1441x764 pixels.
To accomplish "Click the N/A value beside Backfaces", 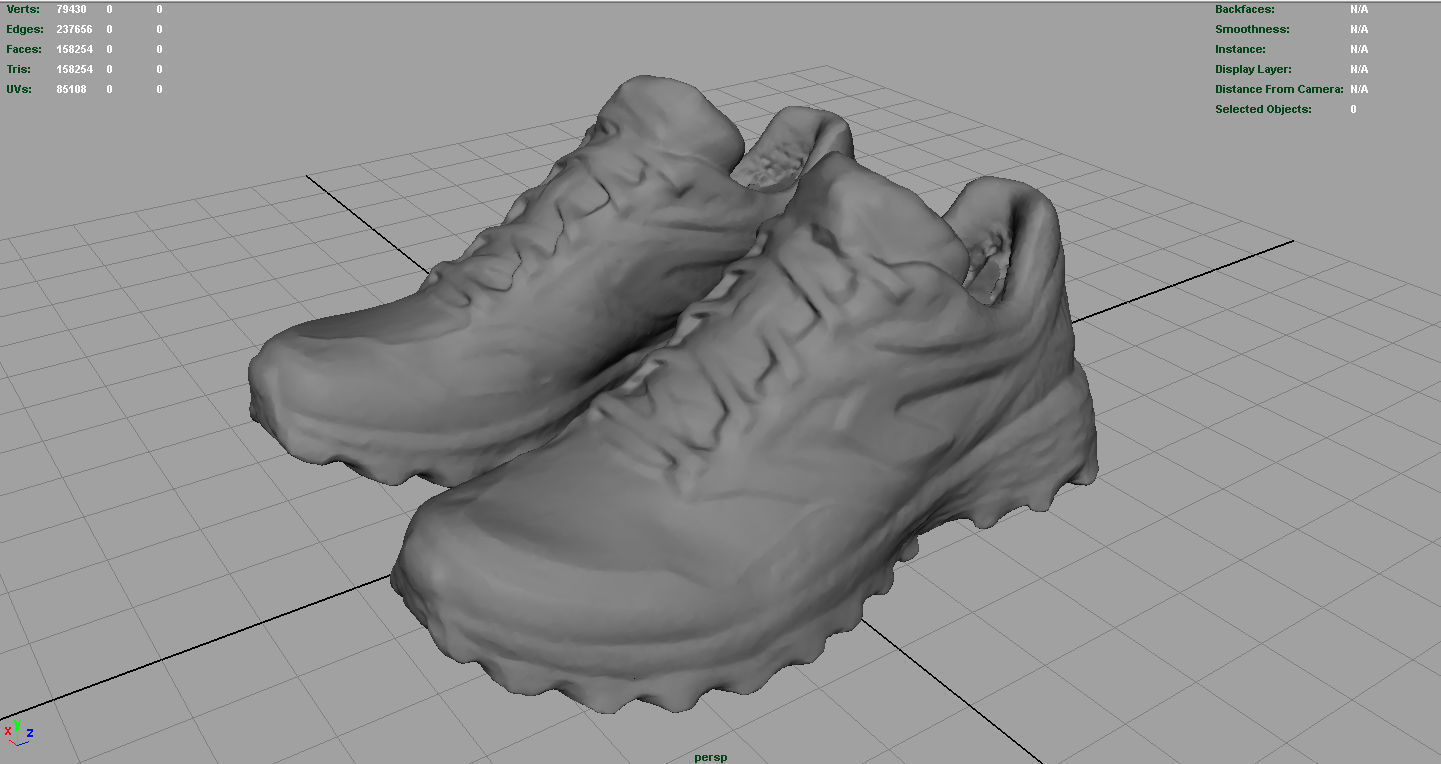I will (1359, 9).
